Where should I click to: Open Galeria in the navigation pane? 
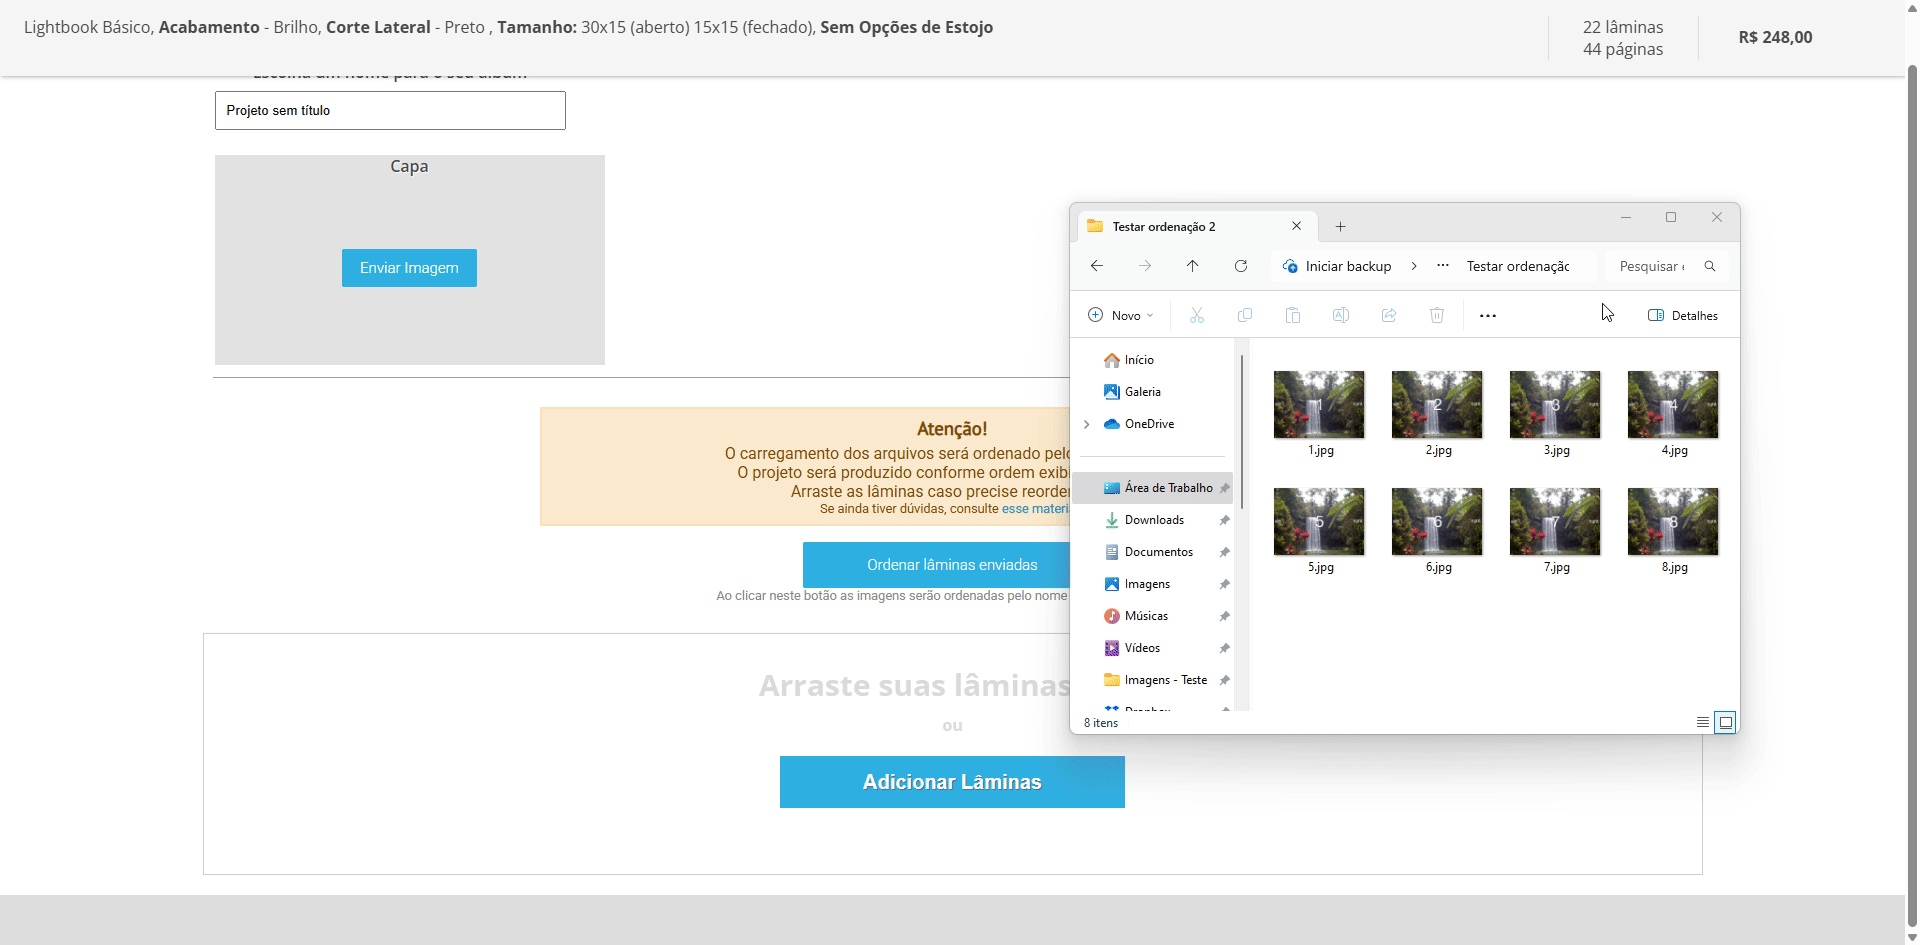[1133, 392]
